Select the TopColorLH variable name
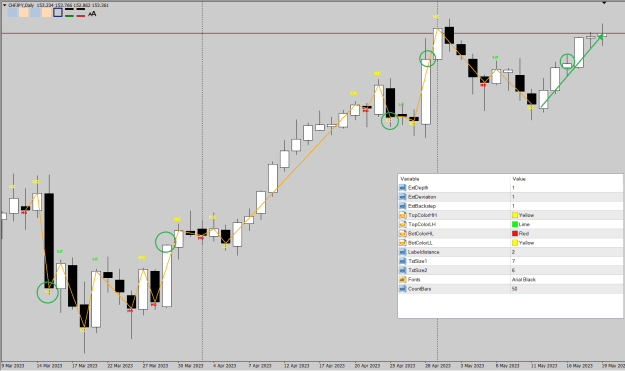The height and width of the screenshot is (371, 625). tap(422, 224)
